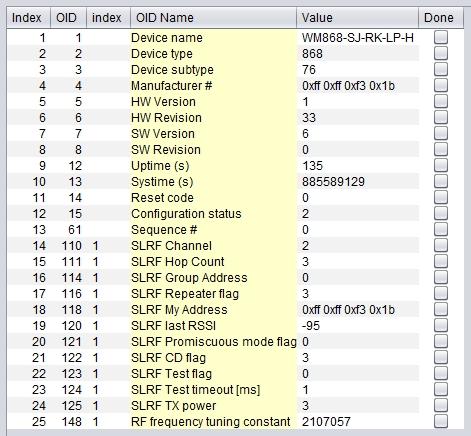Click the HW Revision value 33

click(x=309, y=118)
